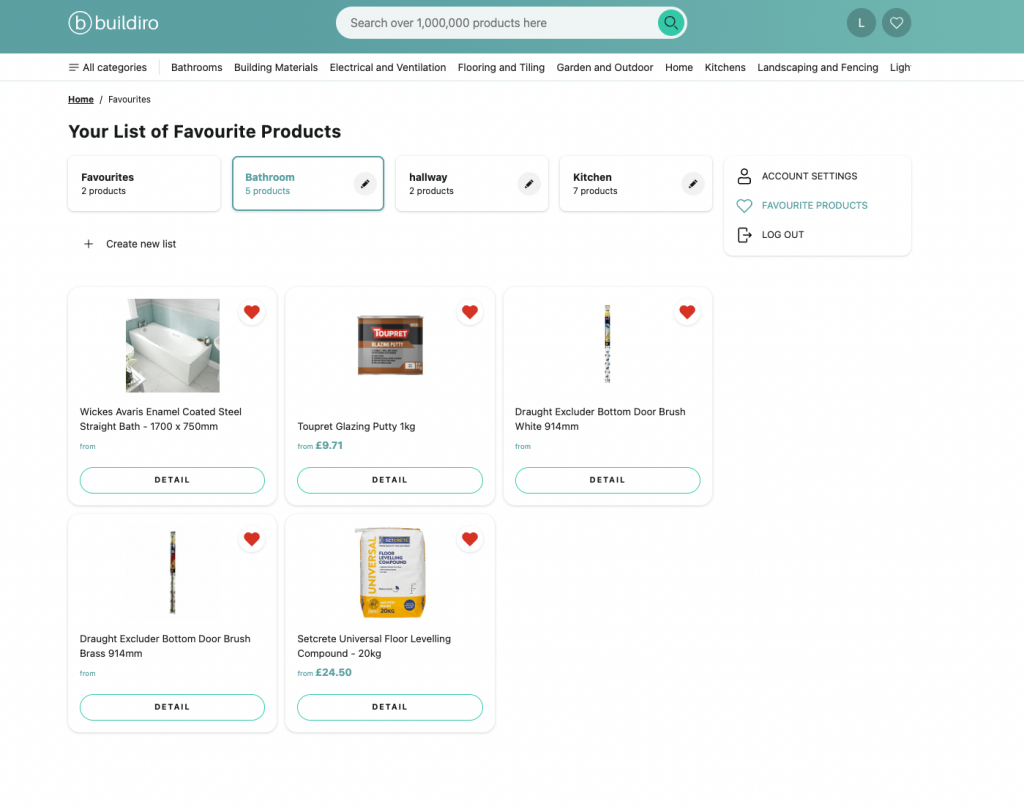Open the user account avatar L
This screenshot has width=1024, height=807.
pos(861,23)
